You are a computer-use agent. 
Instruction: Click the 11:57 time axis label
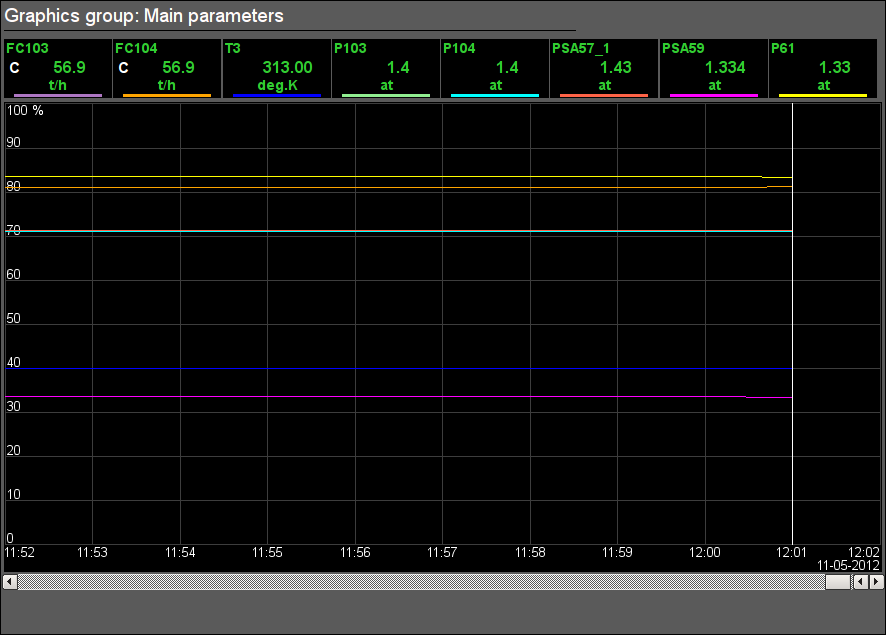pyautogui.click(x=442, y=552)
